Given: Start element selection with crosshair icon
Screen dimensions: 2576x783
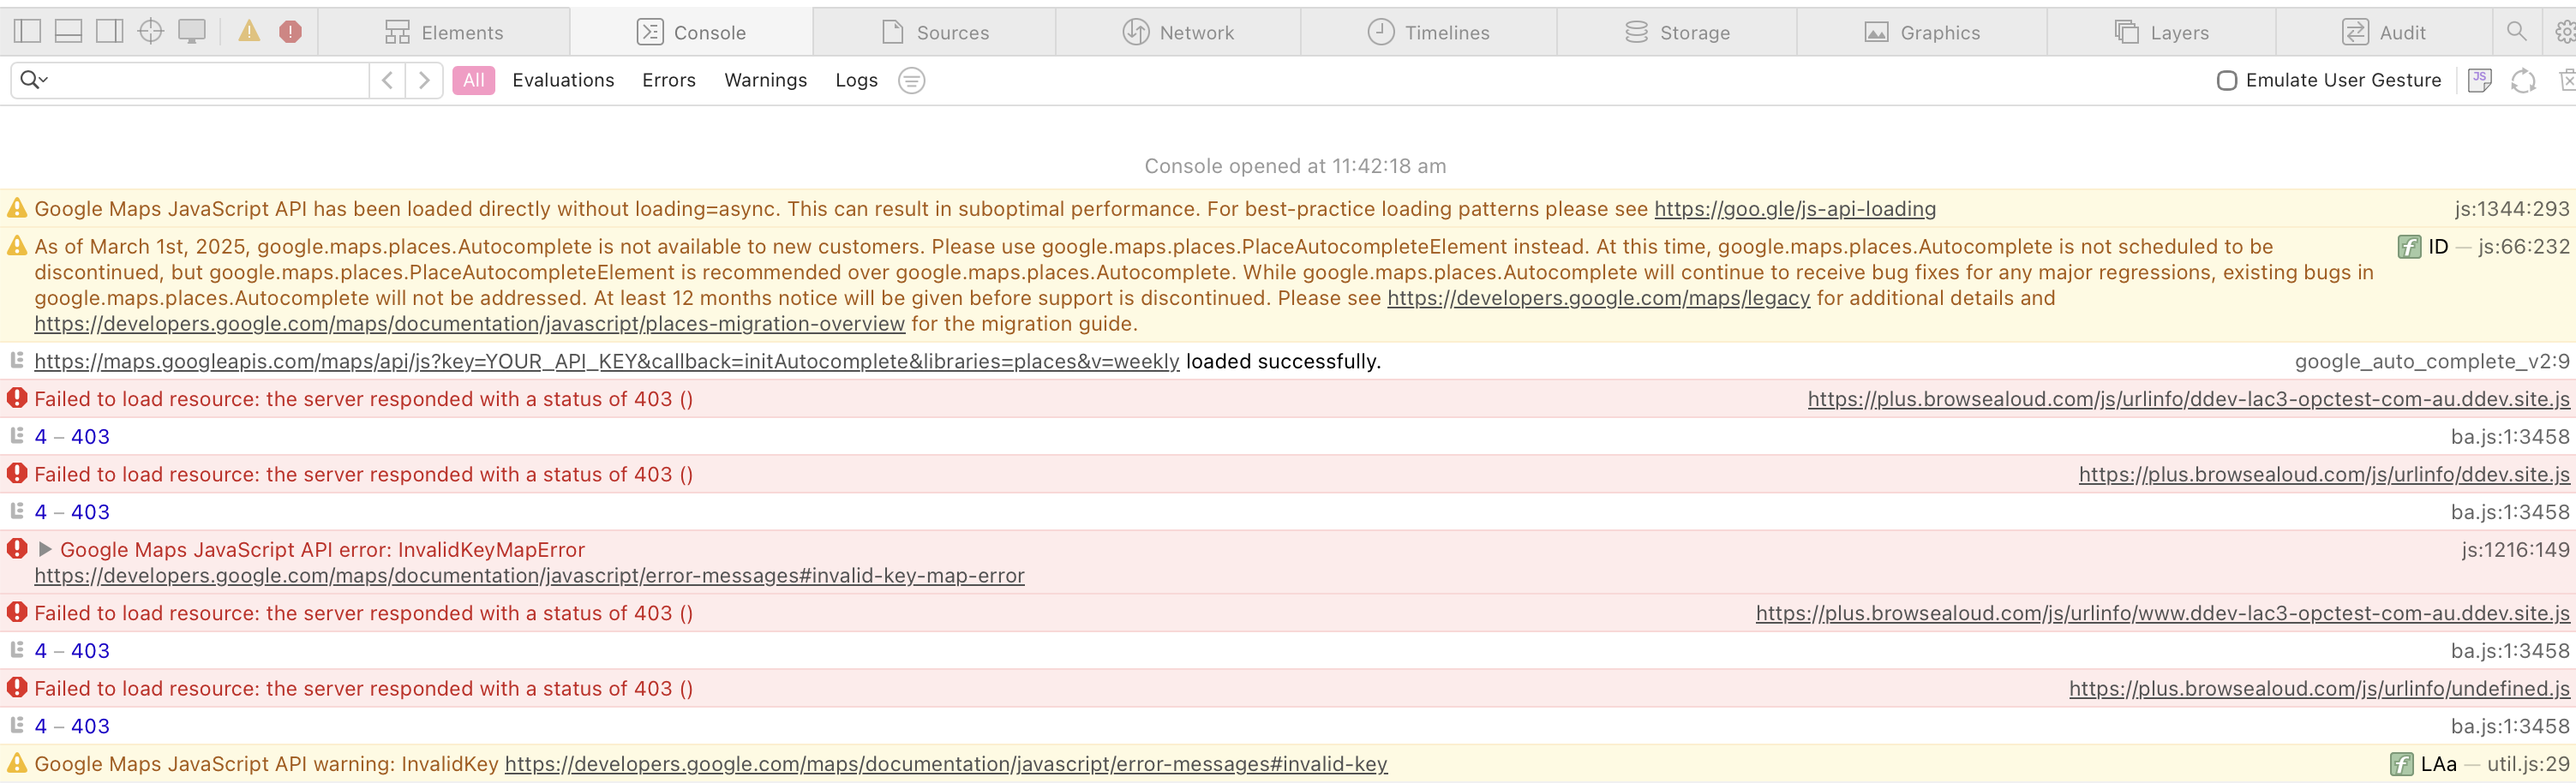Looking at the screenshot, I should [x=150, y=32].
